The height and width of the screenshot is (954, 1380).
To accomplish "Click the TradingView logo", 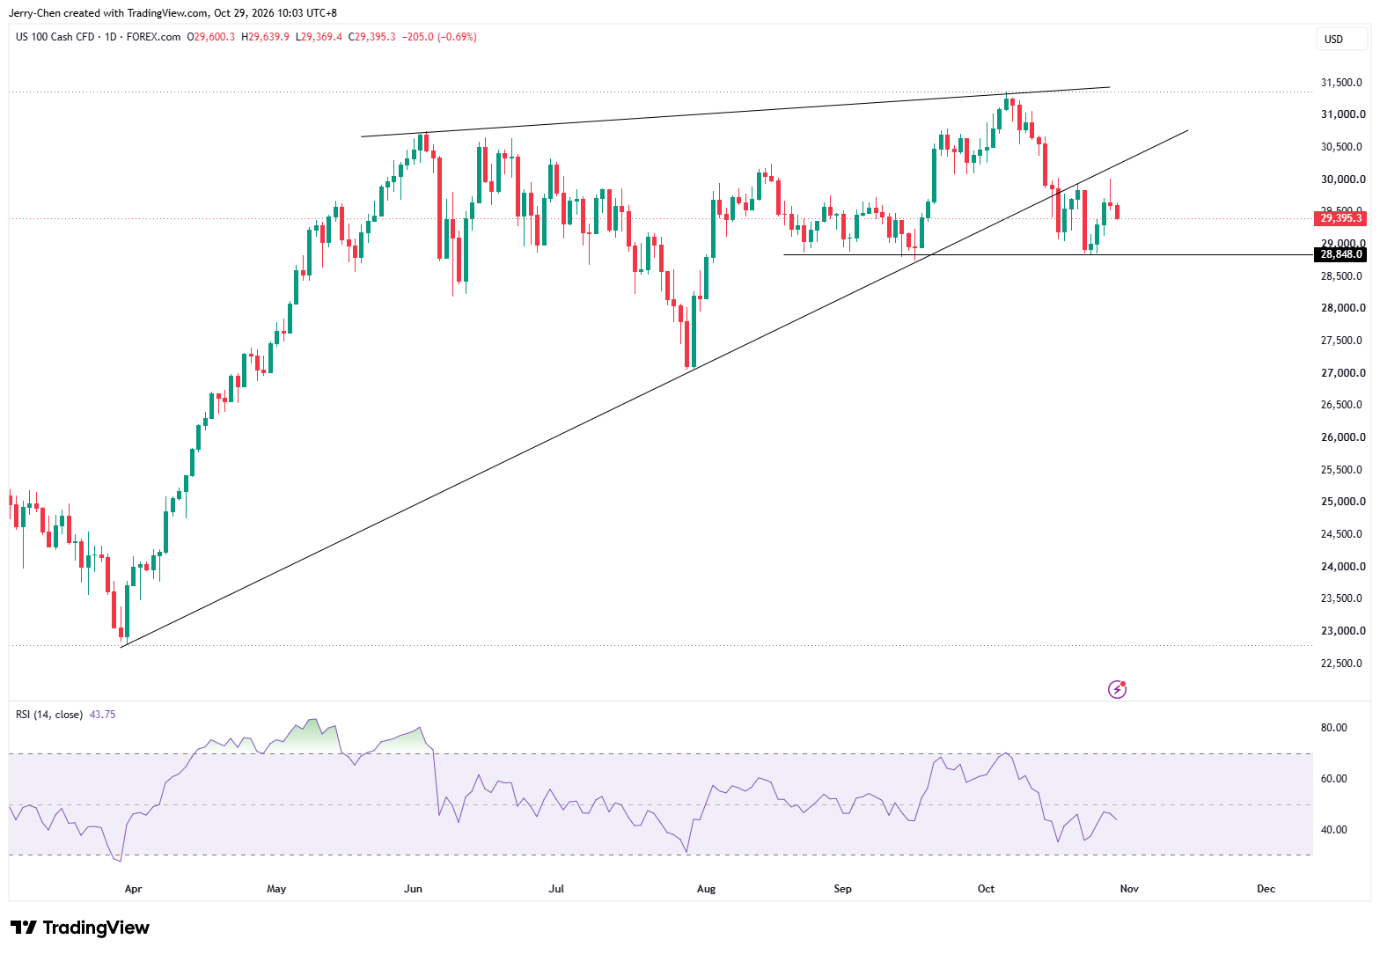I will click(80, 928).
